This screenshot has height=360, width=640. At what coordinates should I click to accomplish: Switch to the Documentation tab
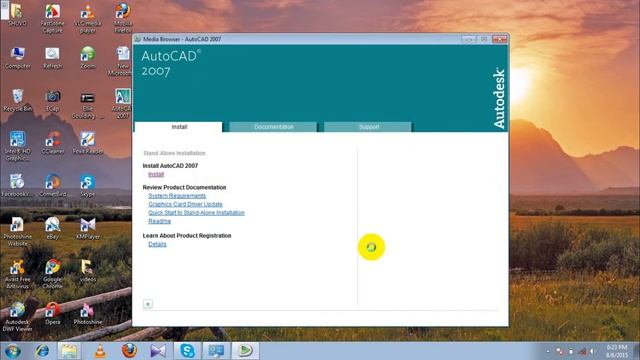(273, 127)
